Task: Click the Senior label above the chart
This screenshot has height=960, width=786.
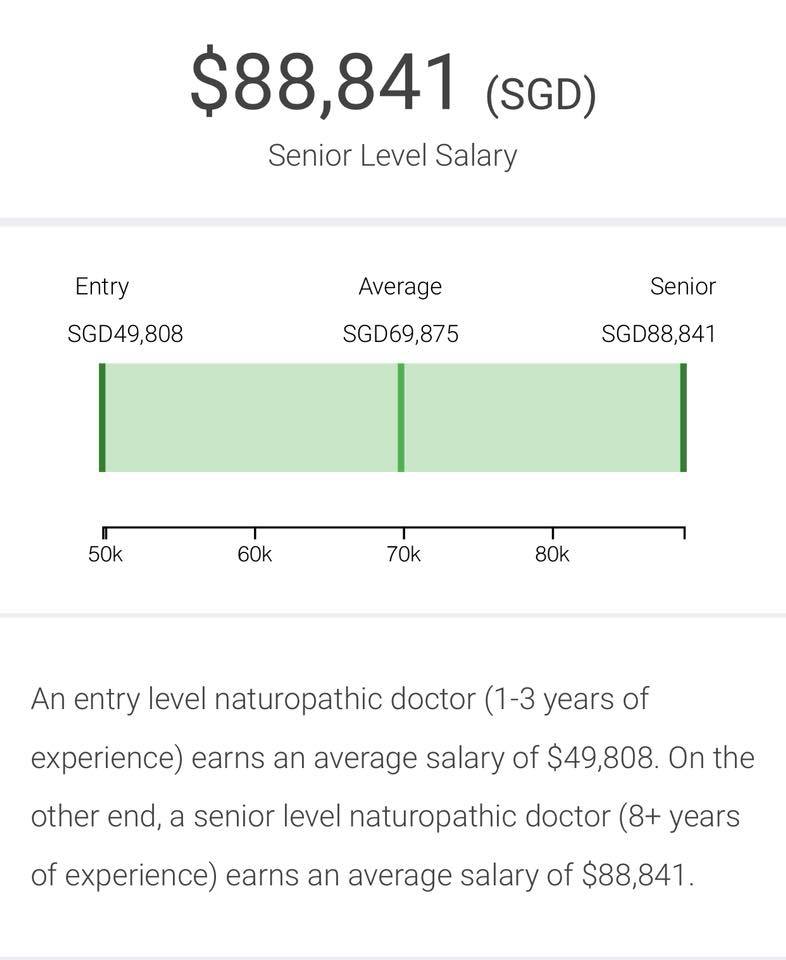Action: tap(683, 286)
